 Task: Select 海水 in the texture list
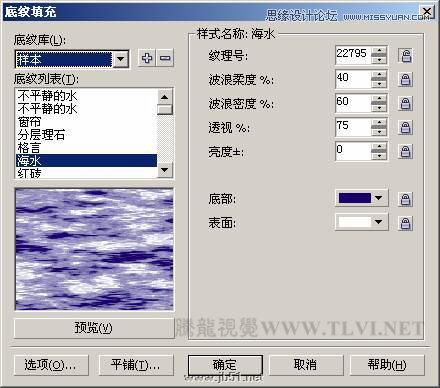pyautogui.click(x=86, y=161)
